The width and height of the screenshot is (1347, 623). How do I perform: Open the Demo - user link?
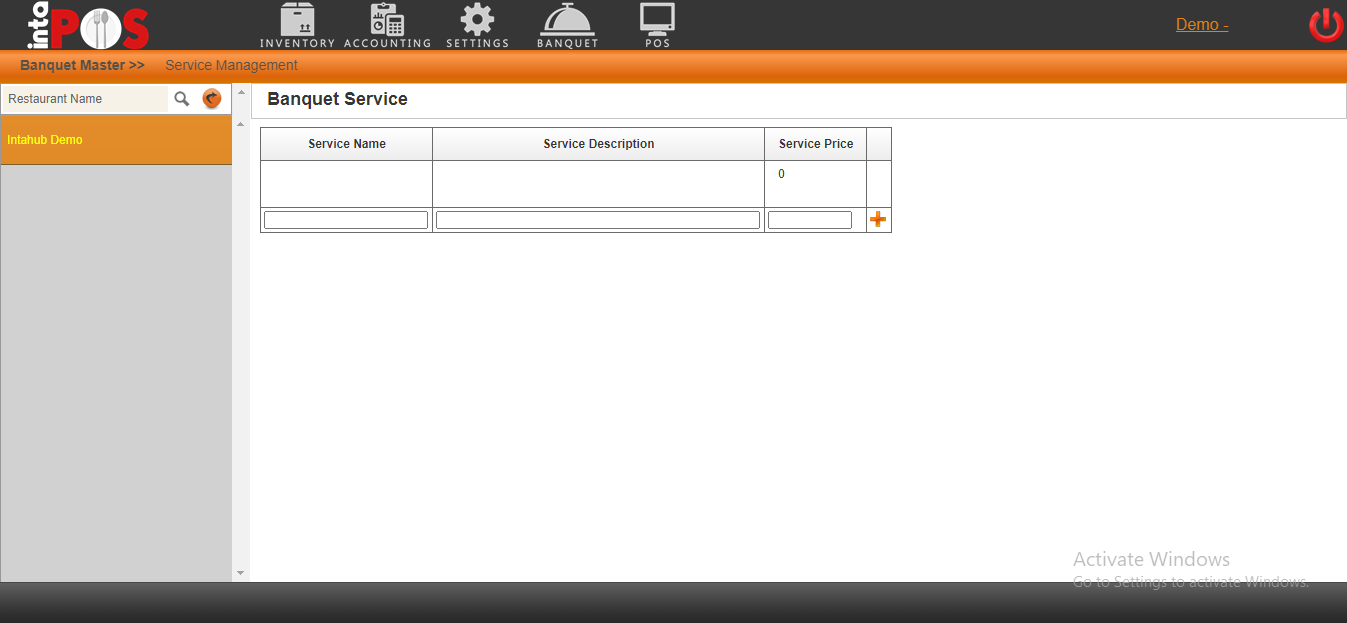(x=1202, y=25)
